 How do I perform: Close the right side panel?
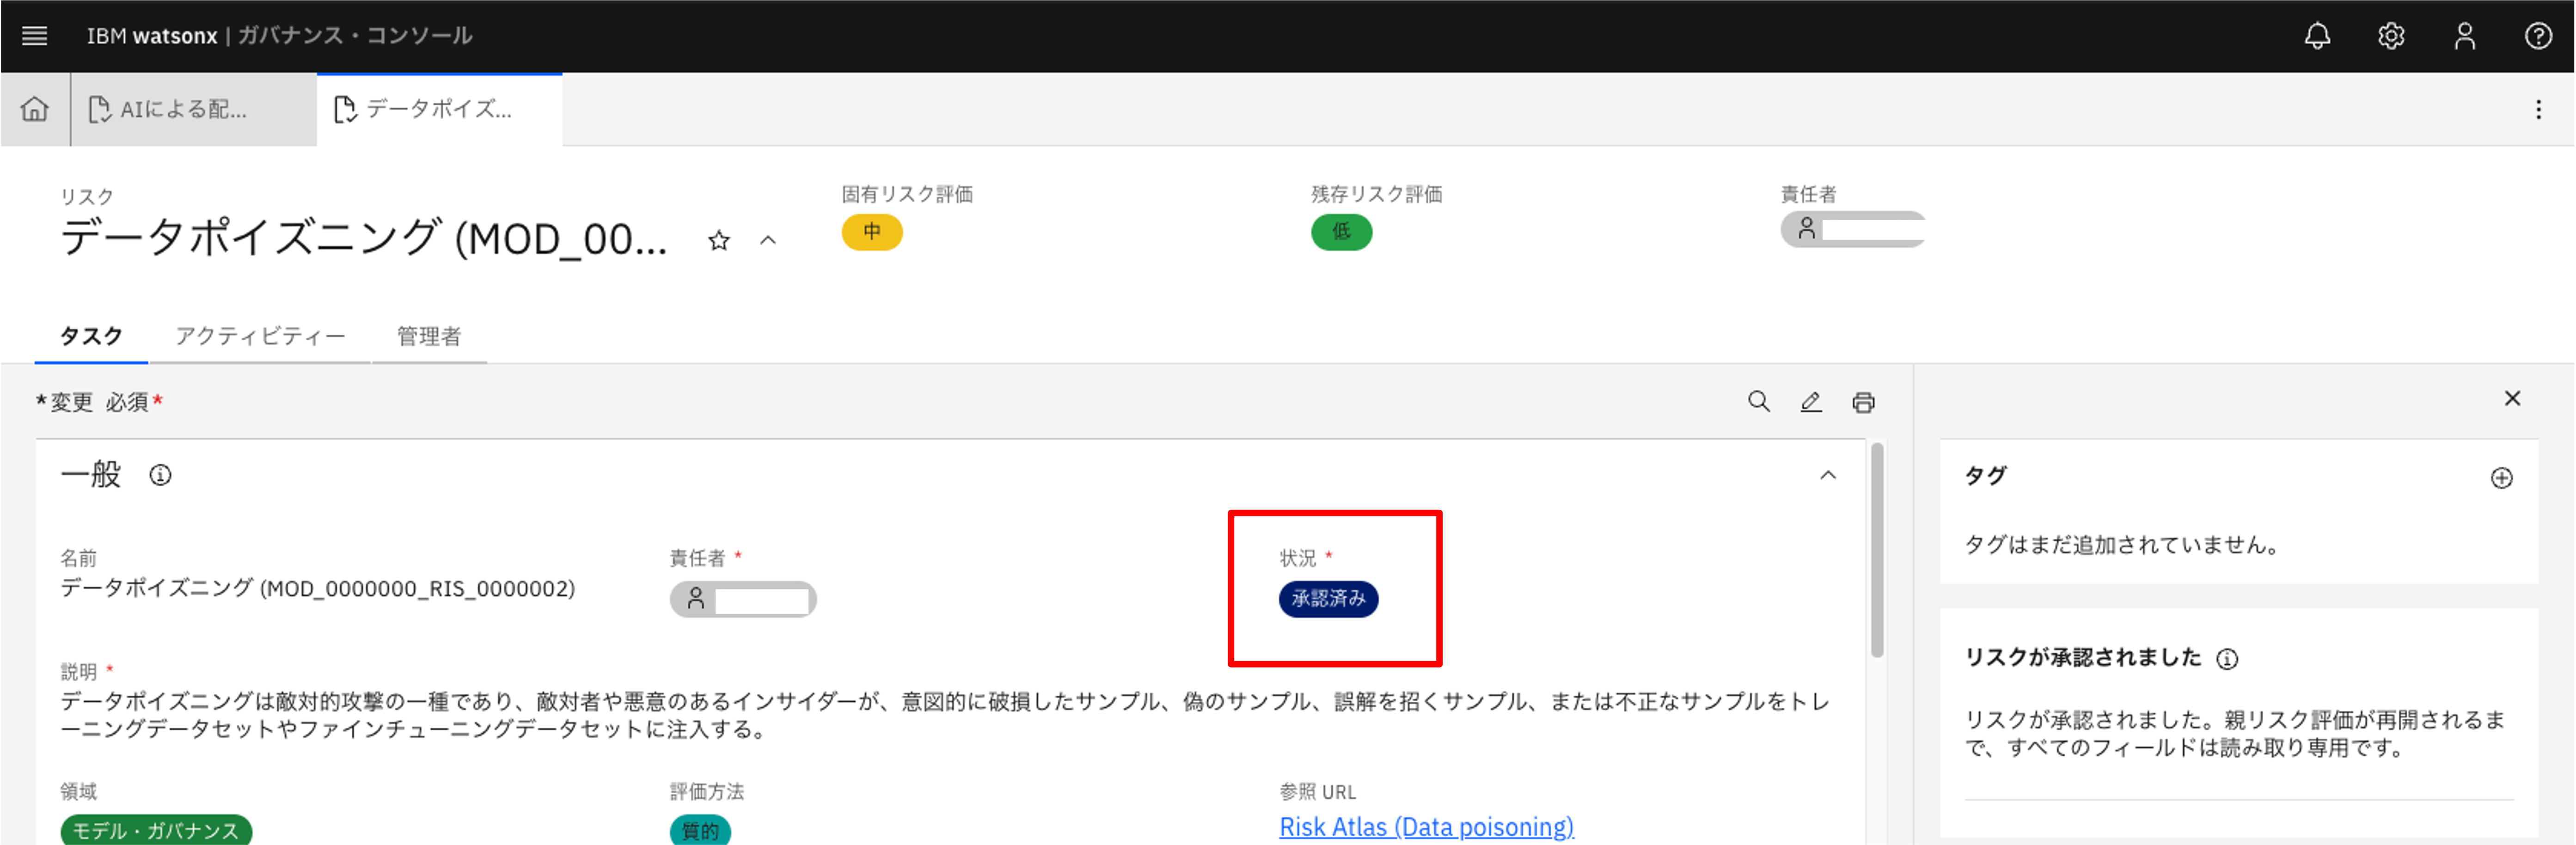tap(2512, 398)
